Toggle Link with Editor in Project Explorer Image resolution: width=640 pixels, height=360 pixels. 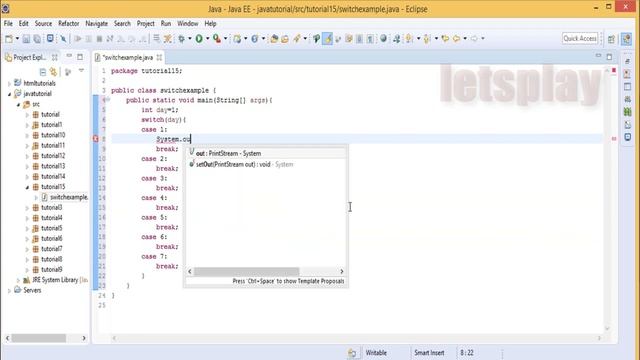53,72
